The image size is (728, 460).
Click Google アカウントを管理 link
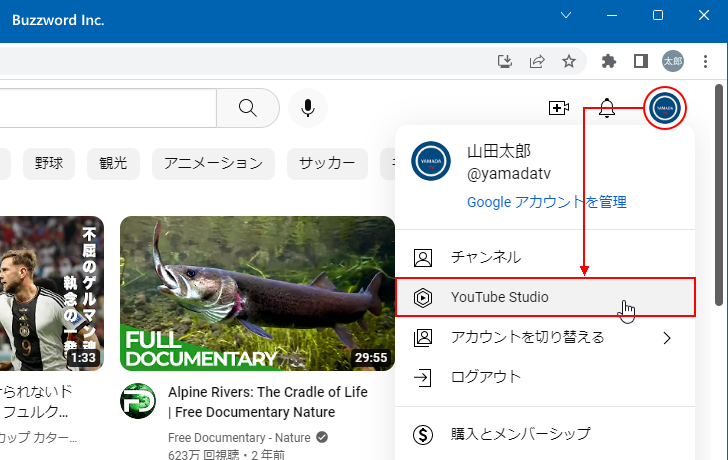click(546, 202)
